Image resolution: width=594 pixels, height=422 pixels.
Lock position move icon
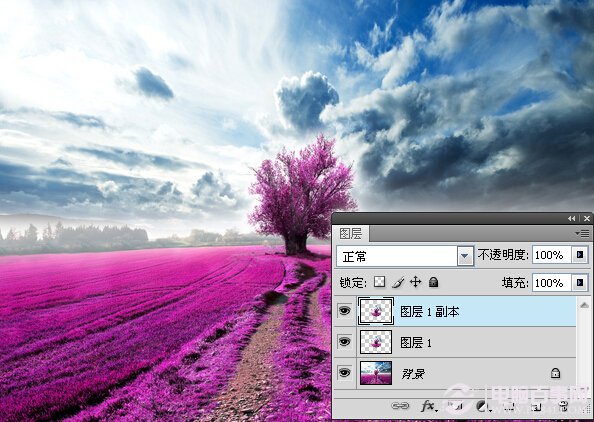(416, 282)
